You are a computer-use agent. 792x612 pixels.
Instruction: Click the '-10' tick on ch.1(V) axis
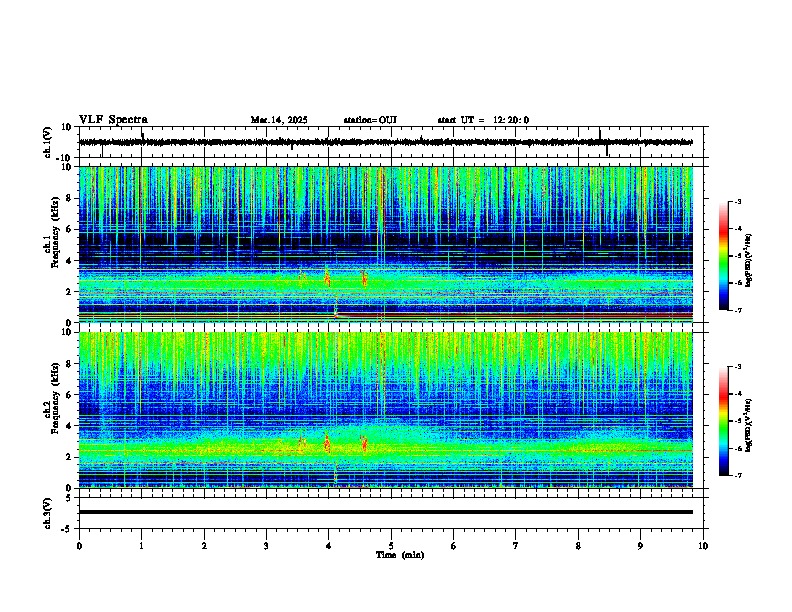click(65, 158)
